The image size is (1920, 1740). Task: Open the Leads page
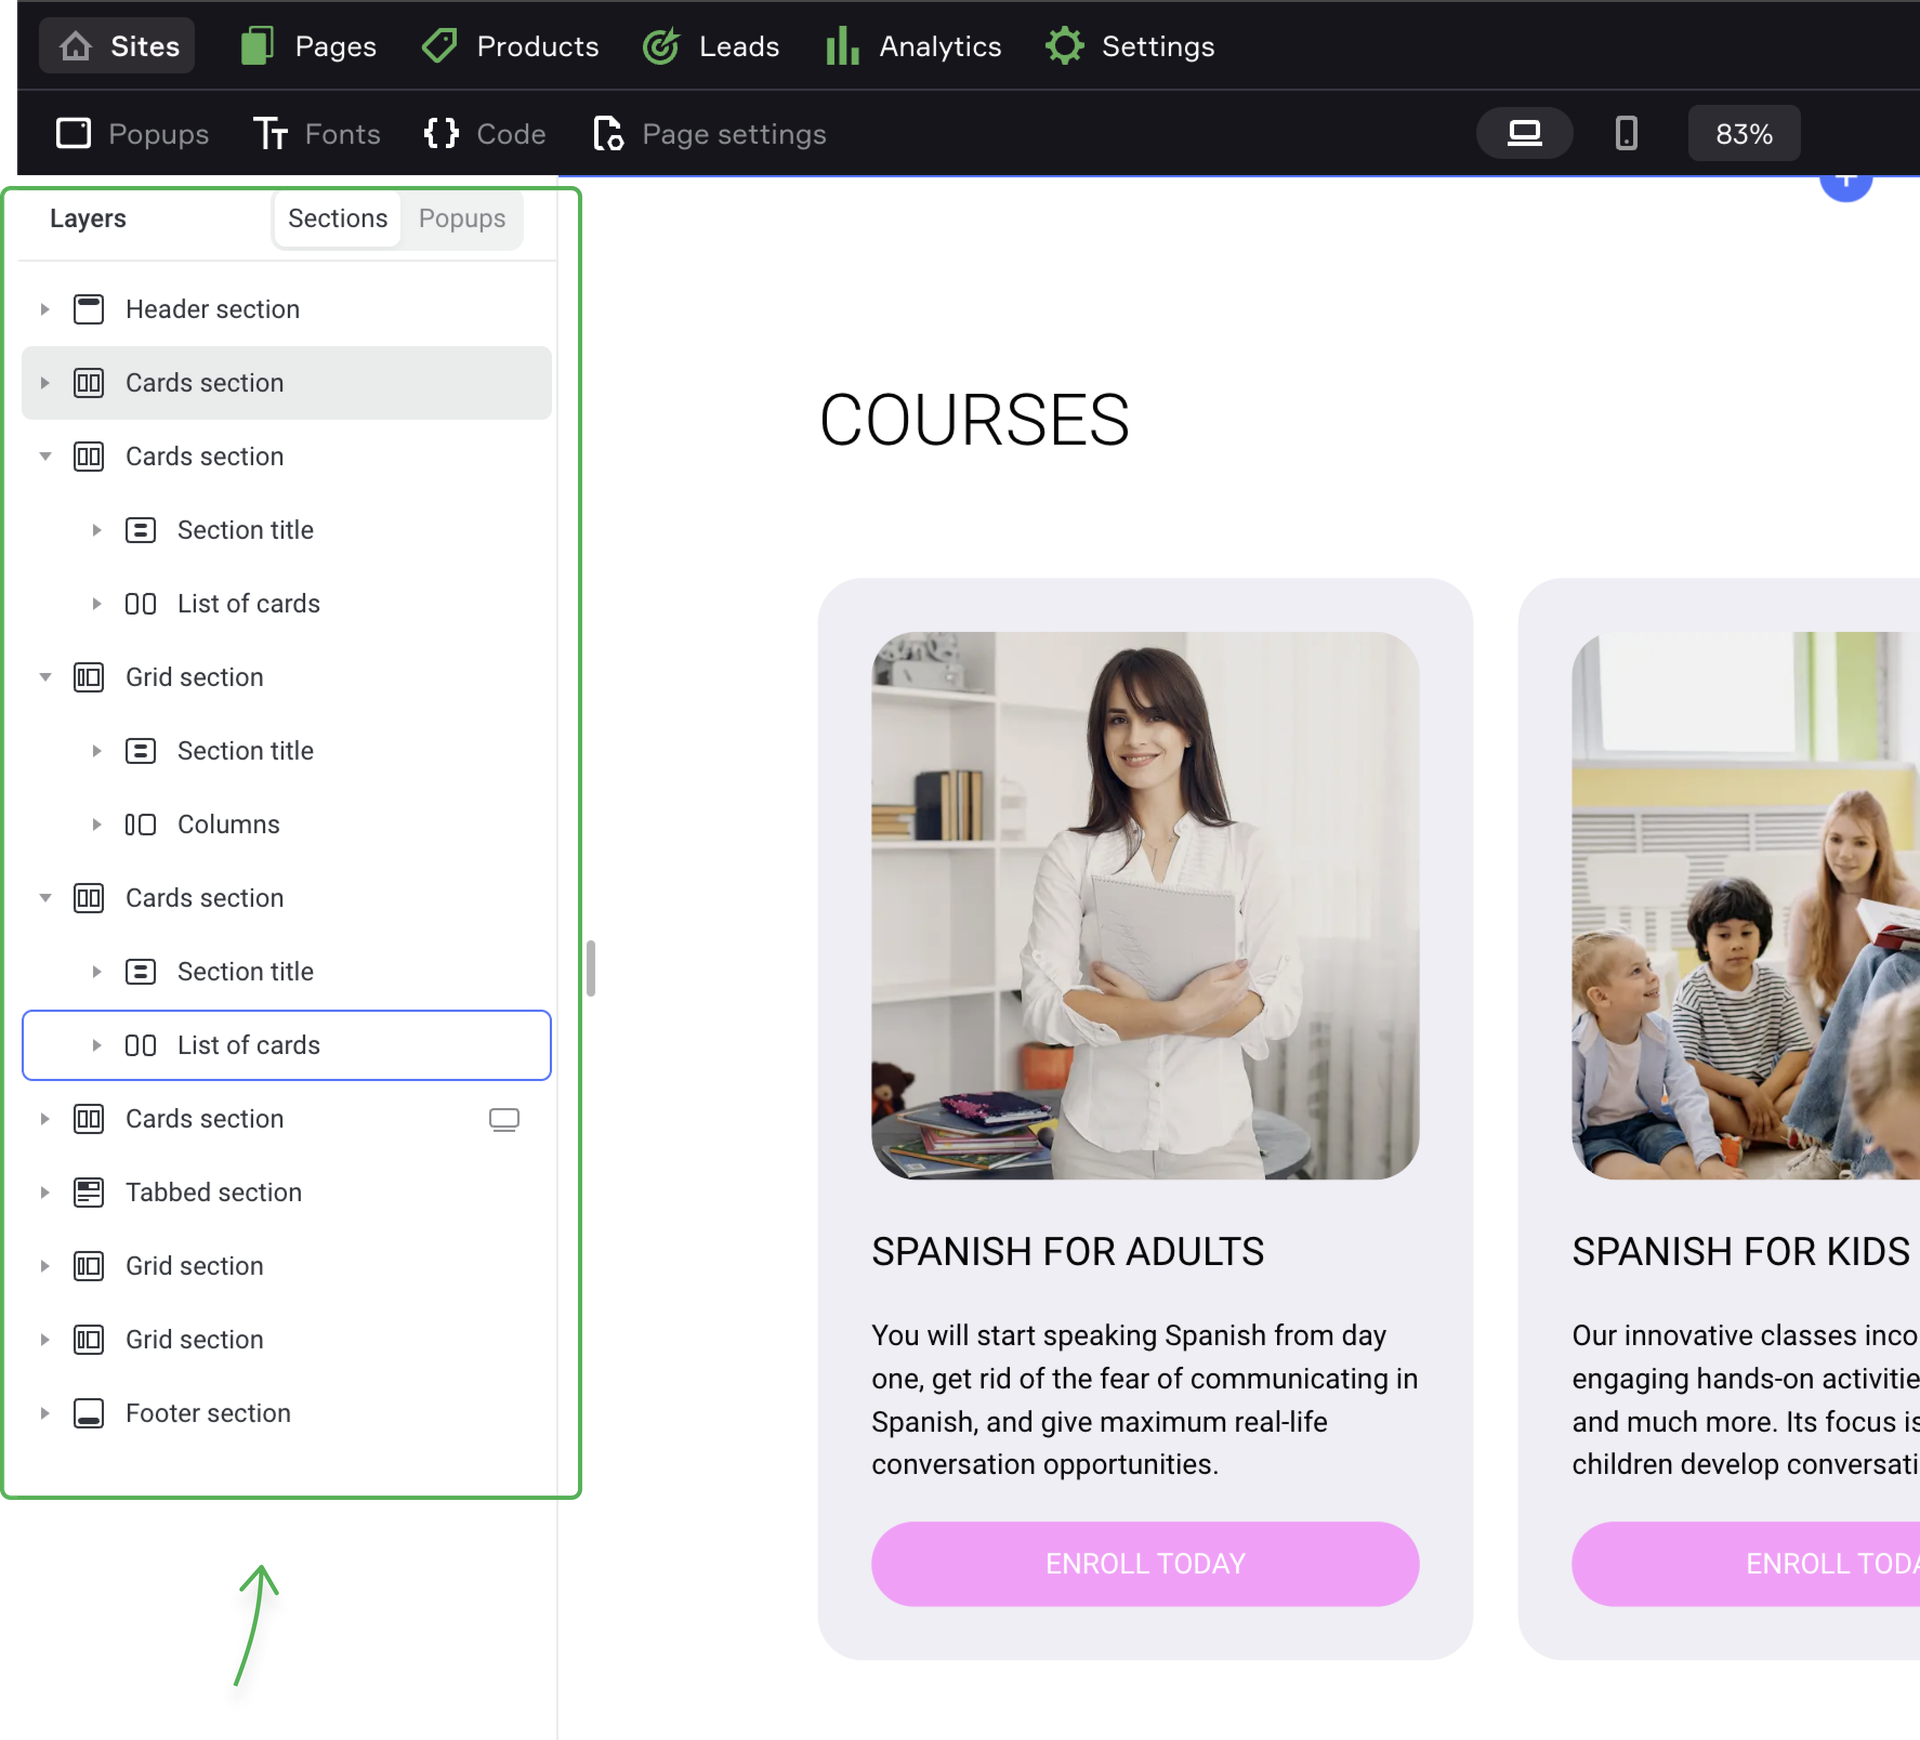tap(711, 46)
